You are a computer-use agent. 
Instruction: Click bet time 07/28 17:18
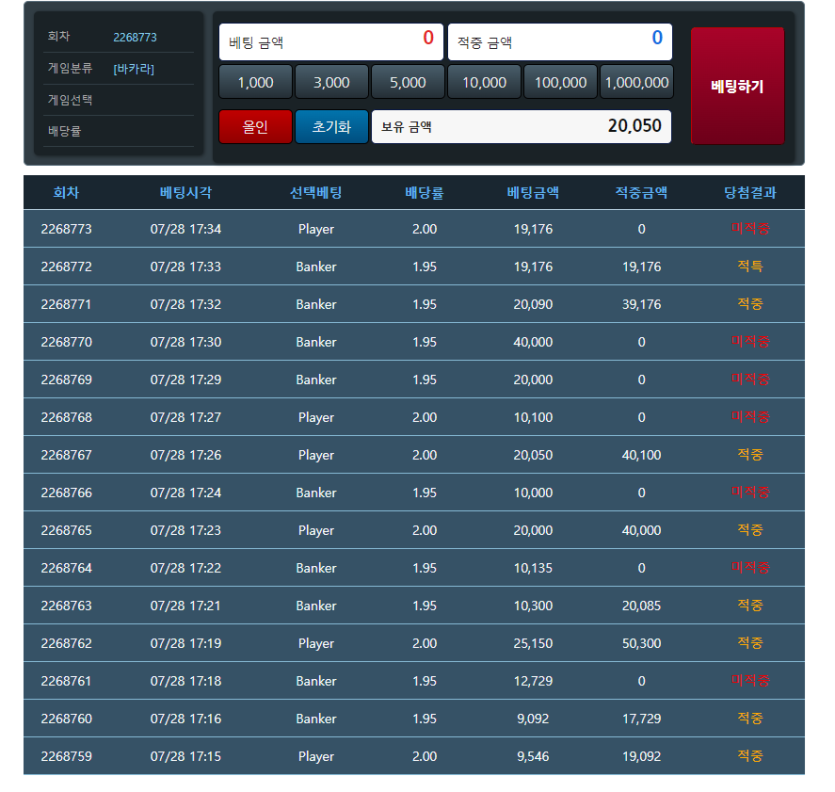(x=186, y=681)
